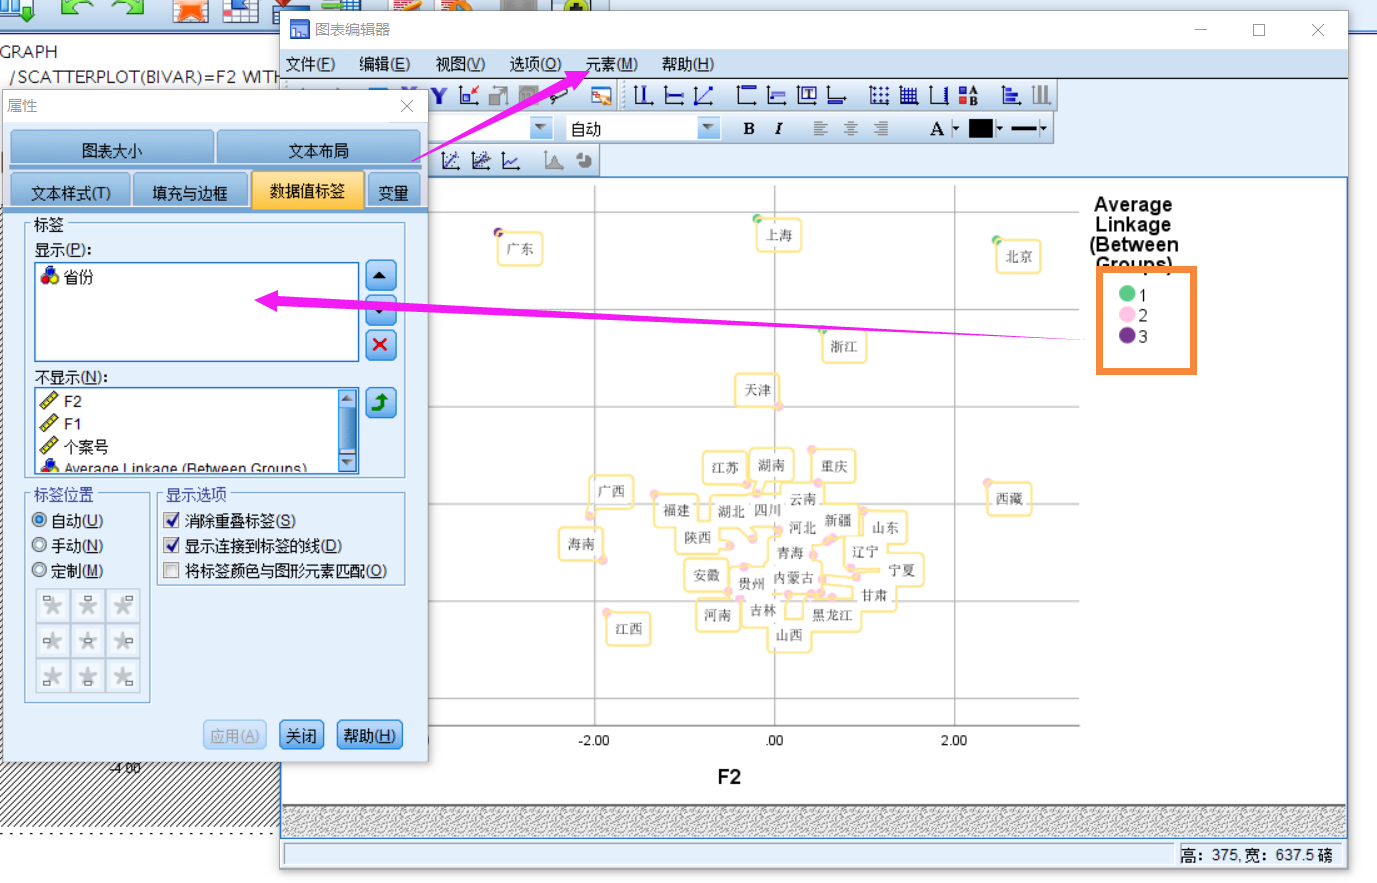Open the 元素 menu
The image size is (1377, 883).
(x=612, y=64)
